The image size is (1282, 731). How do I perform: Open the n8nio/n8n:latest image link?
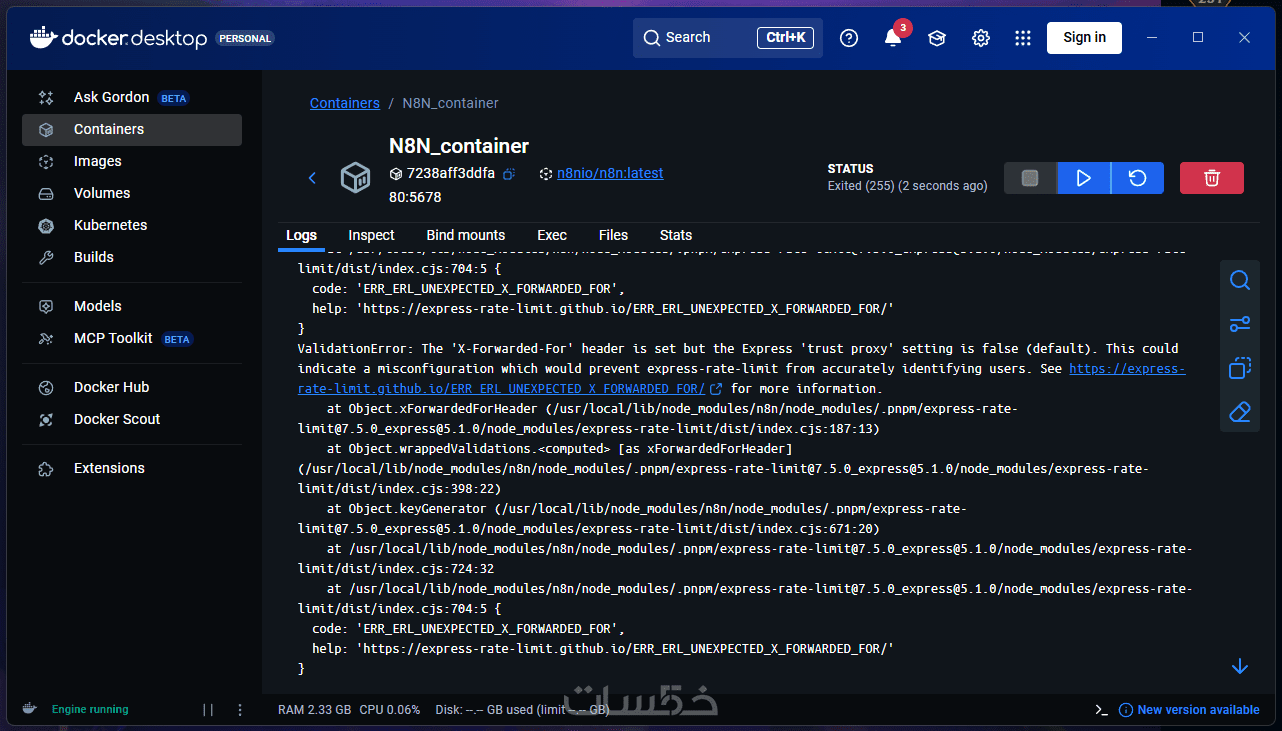point(610,173)
